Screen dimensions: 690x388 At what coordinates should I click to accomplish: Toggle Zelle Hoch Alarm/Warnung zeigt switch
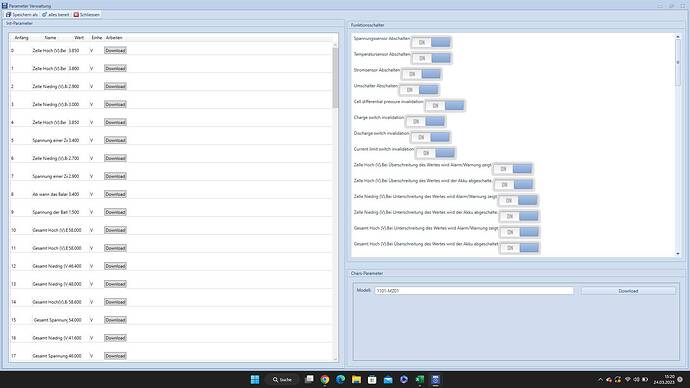tap(513, 169)
